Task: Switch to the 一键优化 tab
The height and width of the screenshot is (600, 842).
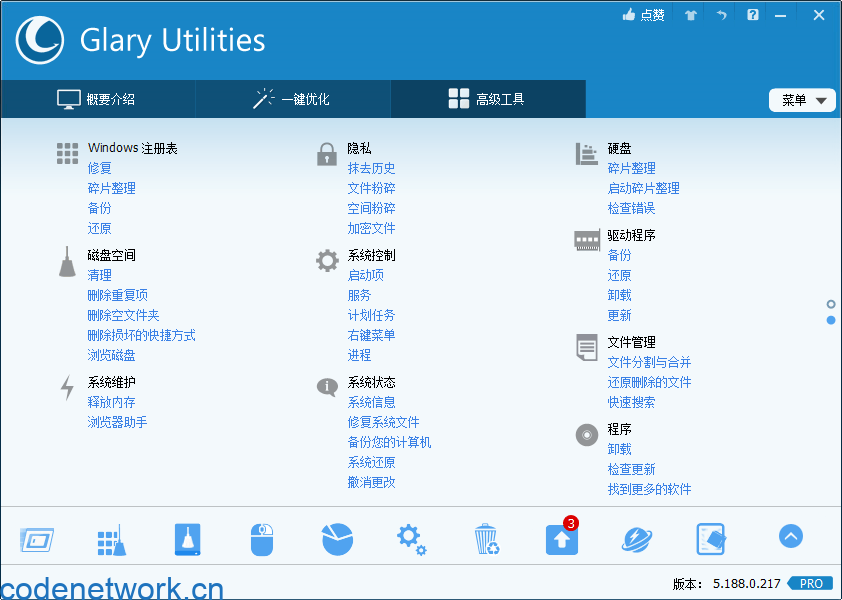Action: (293, 99)
